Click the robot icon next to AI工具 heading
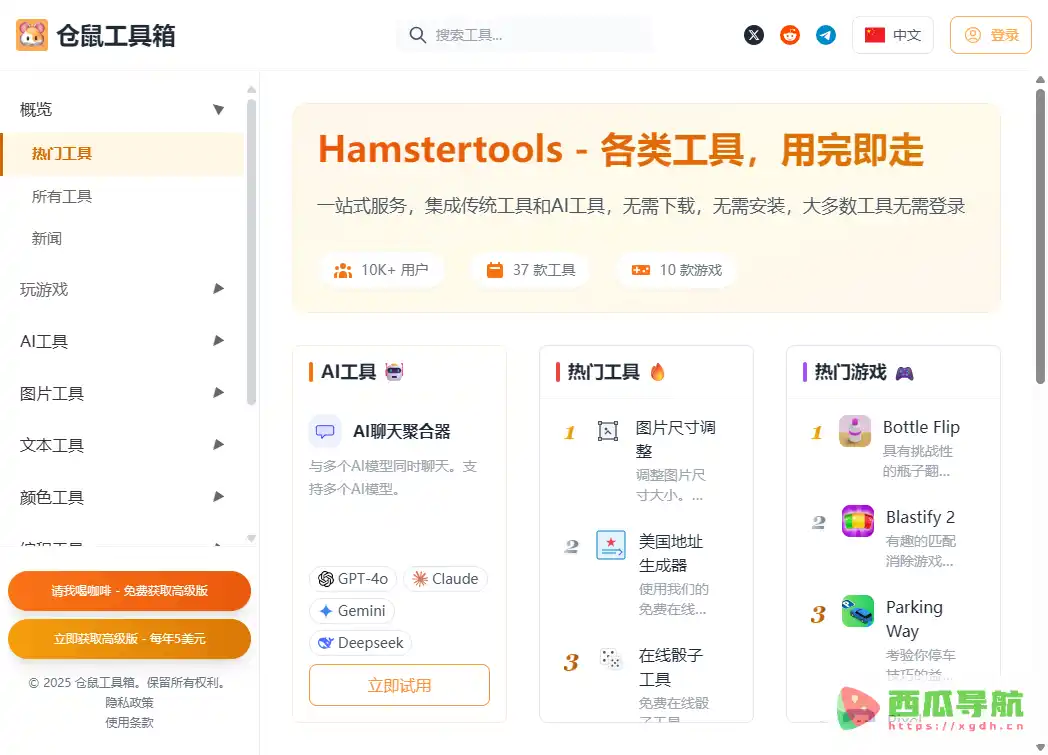 point(394,371)
